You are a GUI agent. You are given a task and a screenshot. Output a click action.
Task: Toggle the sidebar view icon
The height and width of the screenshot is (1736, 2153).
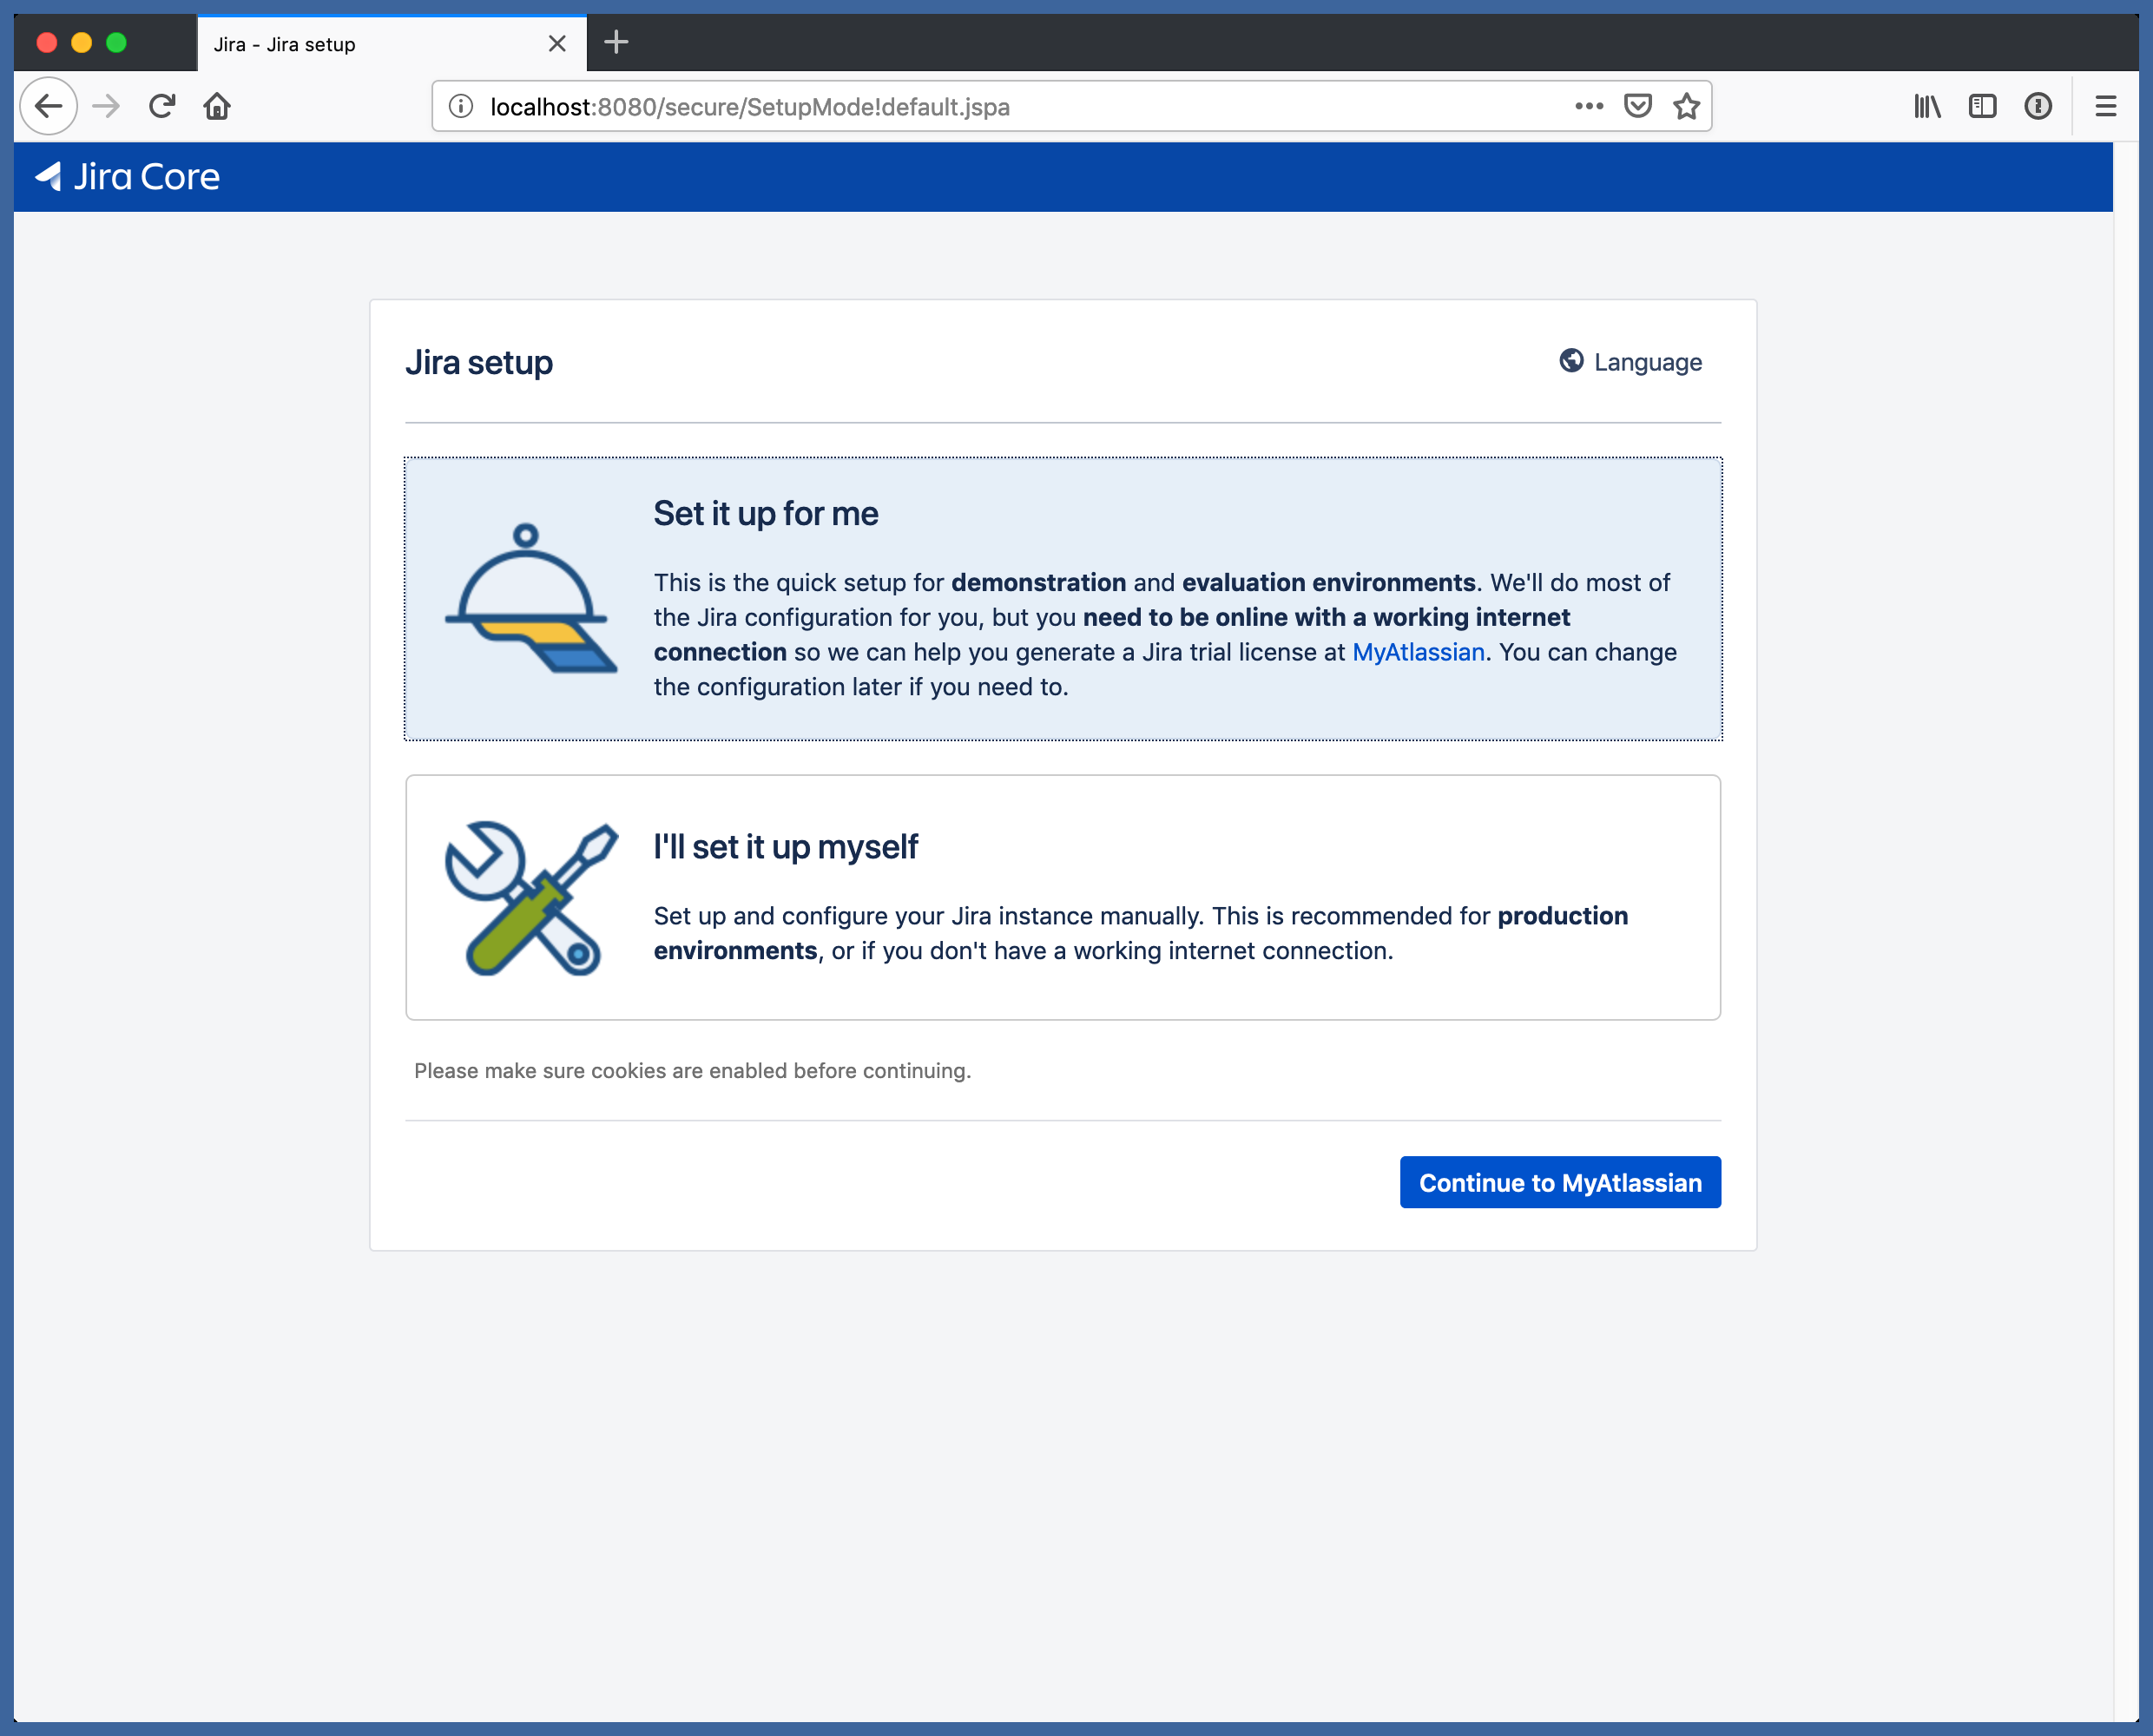pyautogui.click(x=1981, y=106)
